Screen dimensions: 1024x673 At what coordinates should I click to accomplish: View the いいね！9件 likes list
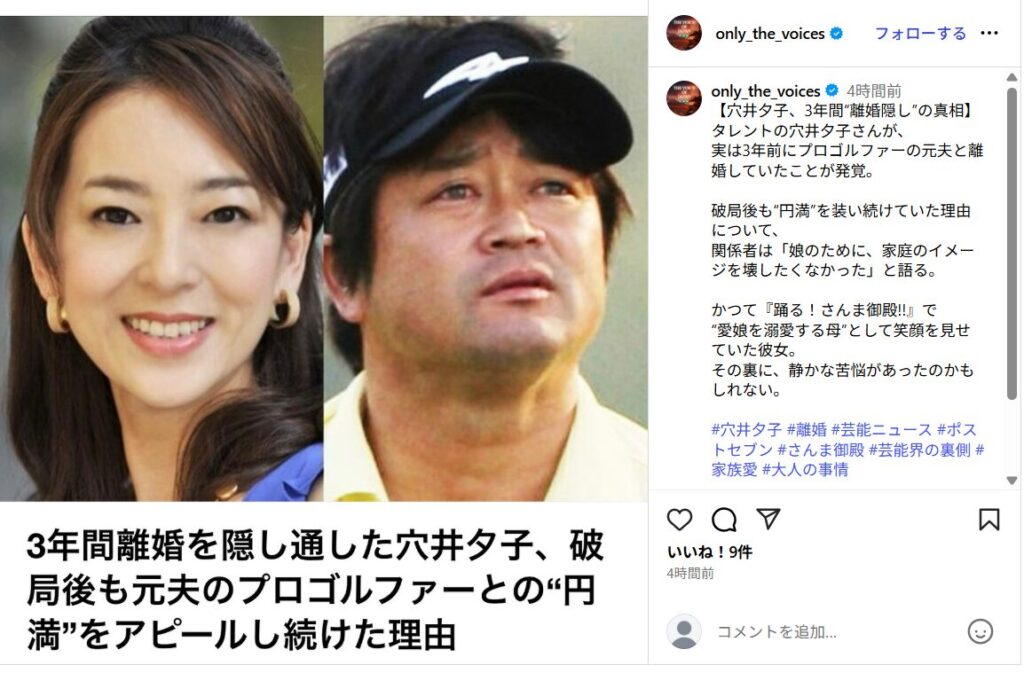click(x=709, y=552)
